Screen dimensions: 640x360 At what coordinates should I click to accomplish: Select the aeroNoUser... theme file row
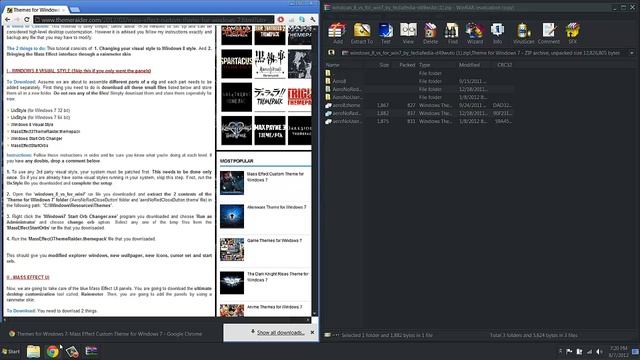coord(419,121)
